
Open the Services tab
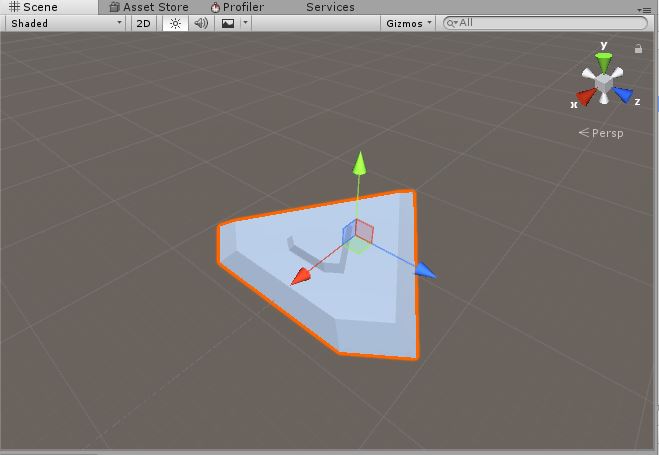(x=330, y=7)
